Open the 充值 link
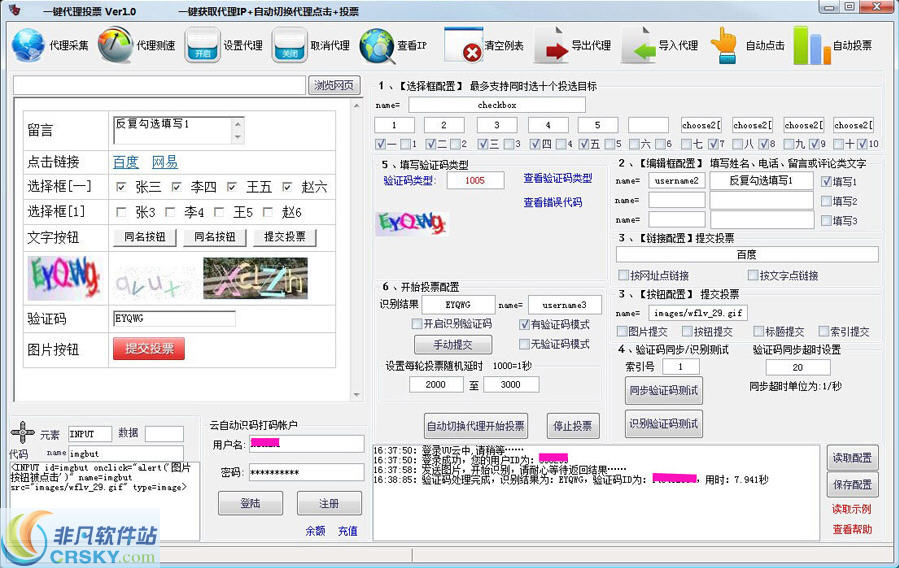 [x=347, y=531]
